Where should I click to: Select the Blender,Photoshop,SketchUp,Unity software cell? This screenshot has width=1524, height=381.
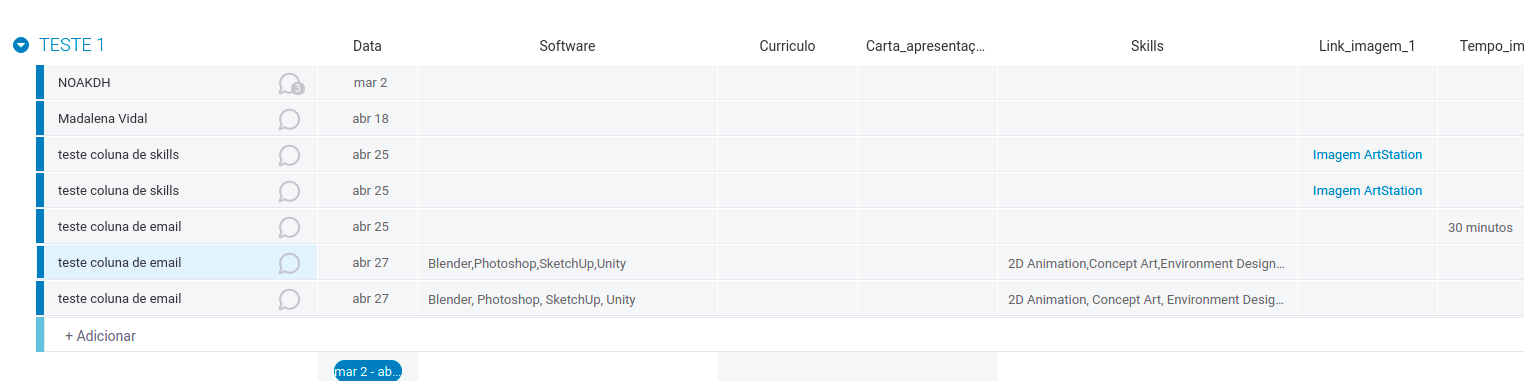tap(567, 263)
